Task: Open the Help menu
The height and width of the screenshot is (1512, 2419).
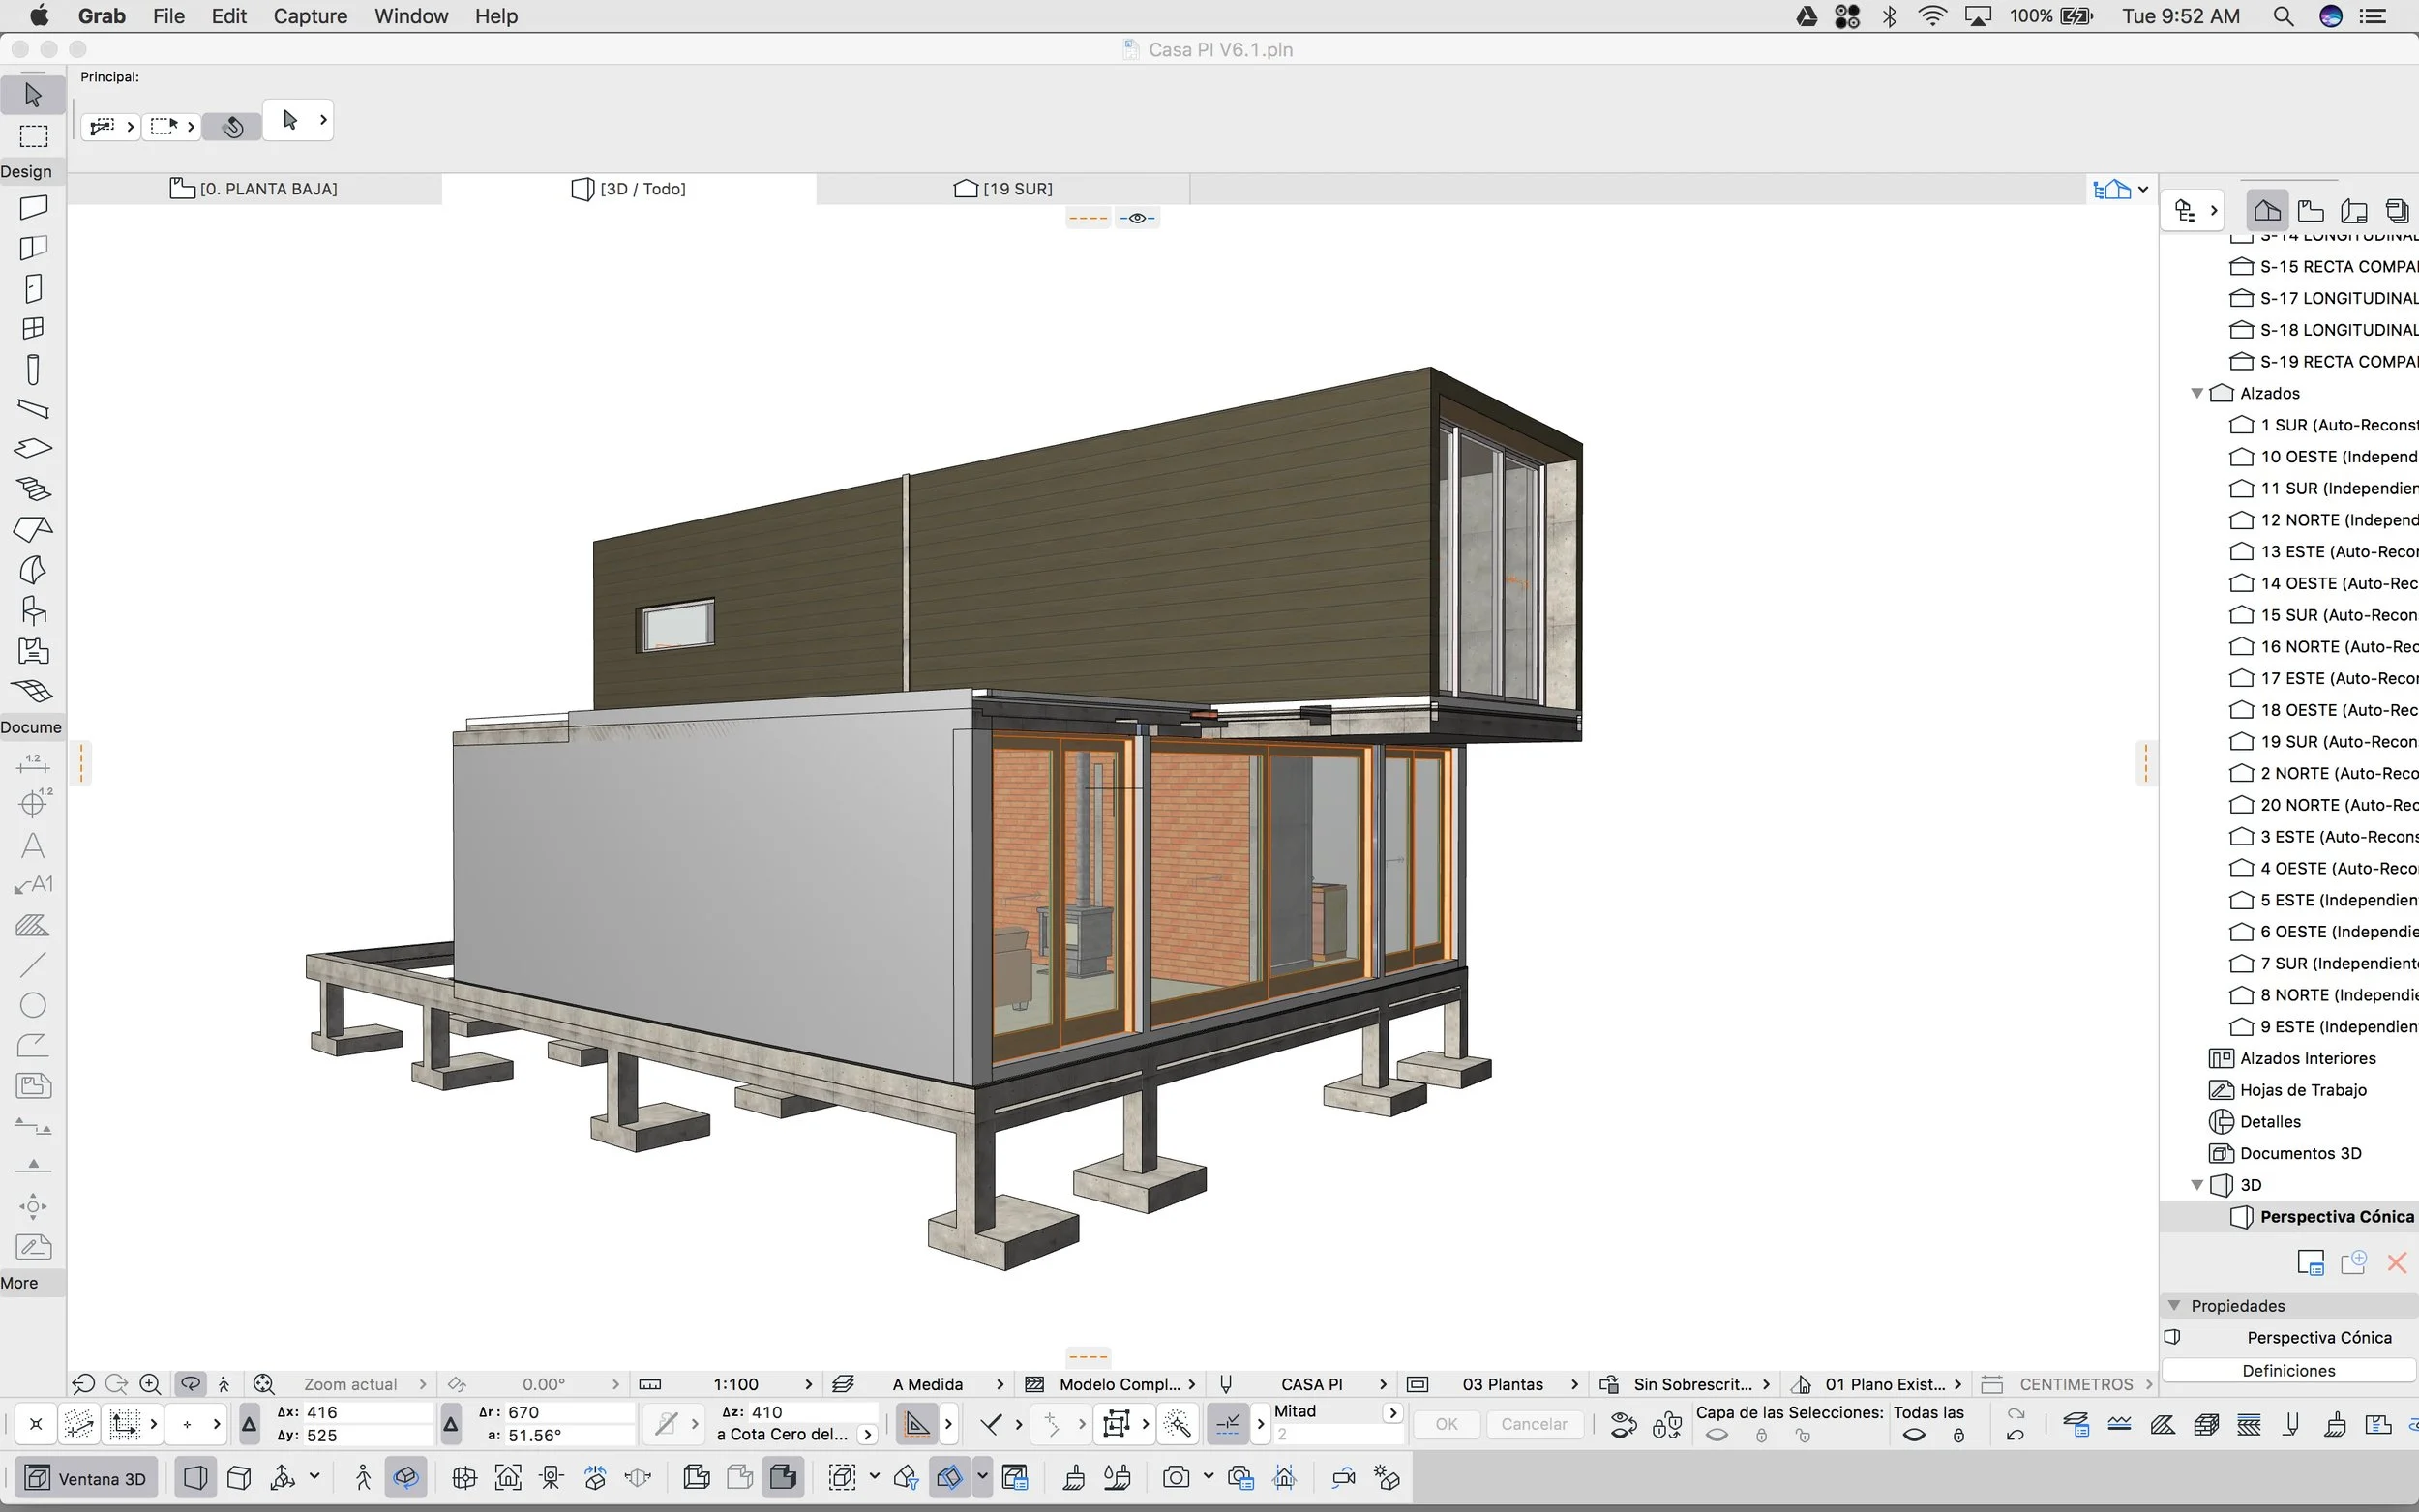Action: click(496, 16)
